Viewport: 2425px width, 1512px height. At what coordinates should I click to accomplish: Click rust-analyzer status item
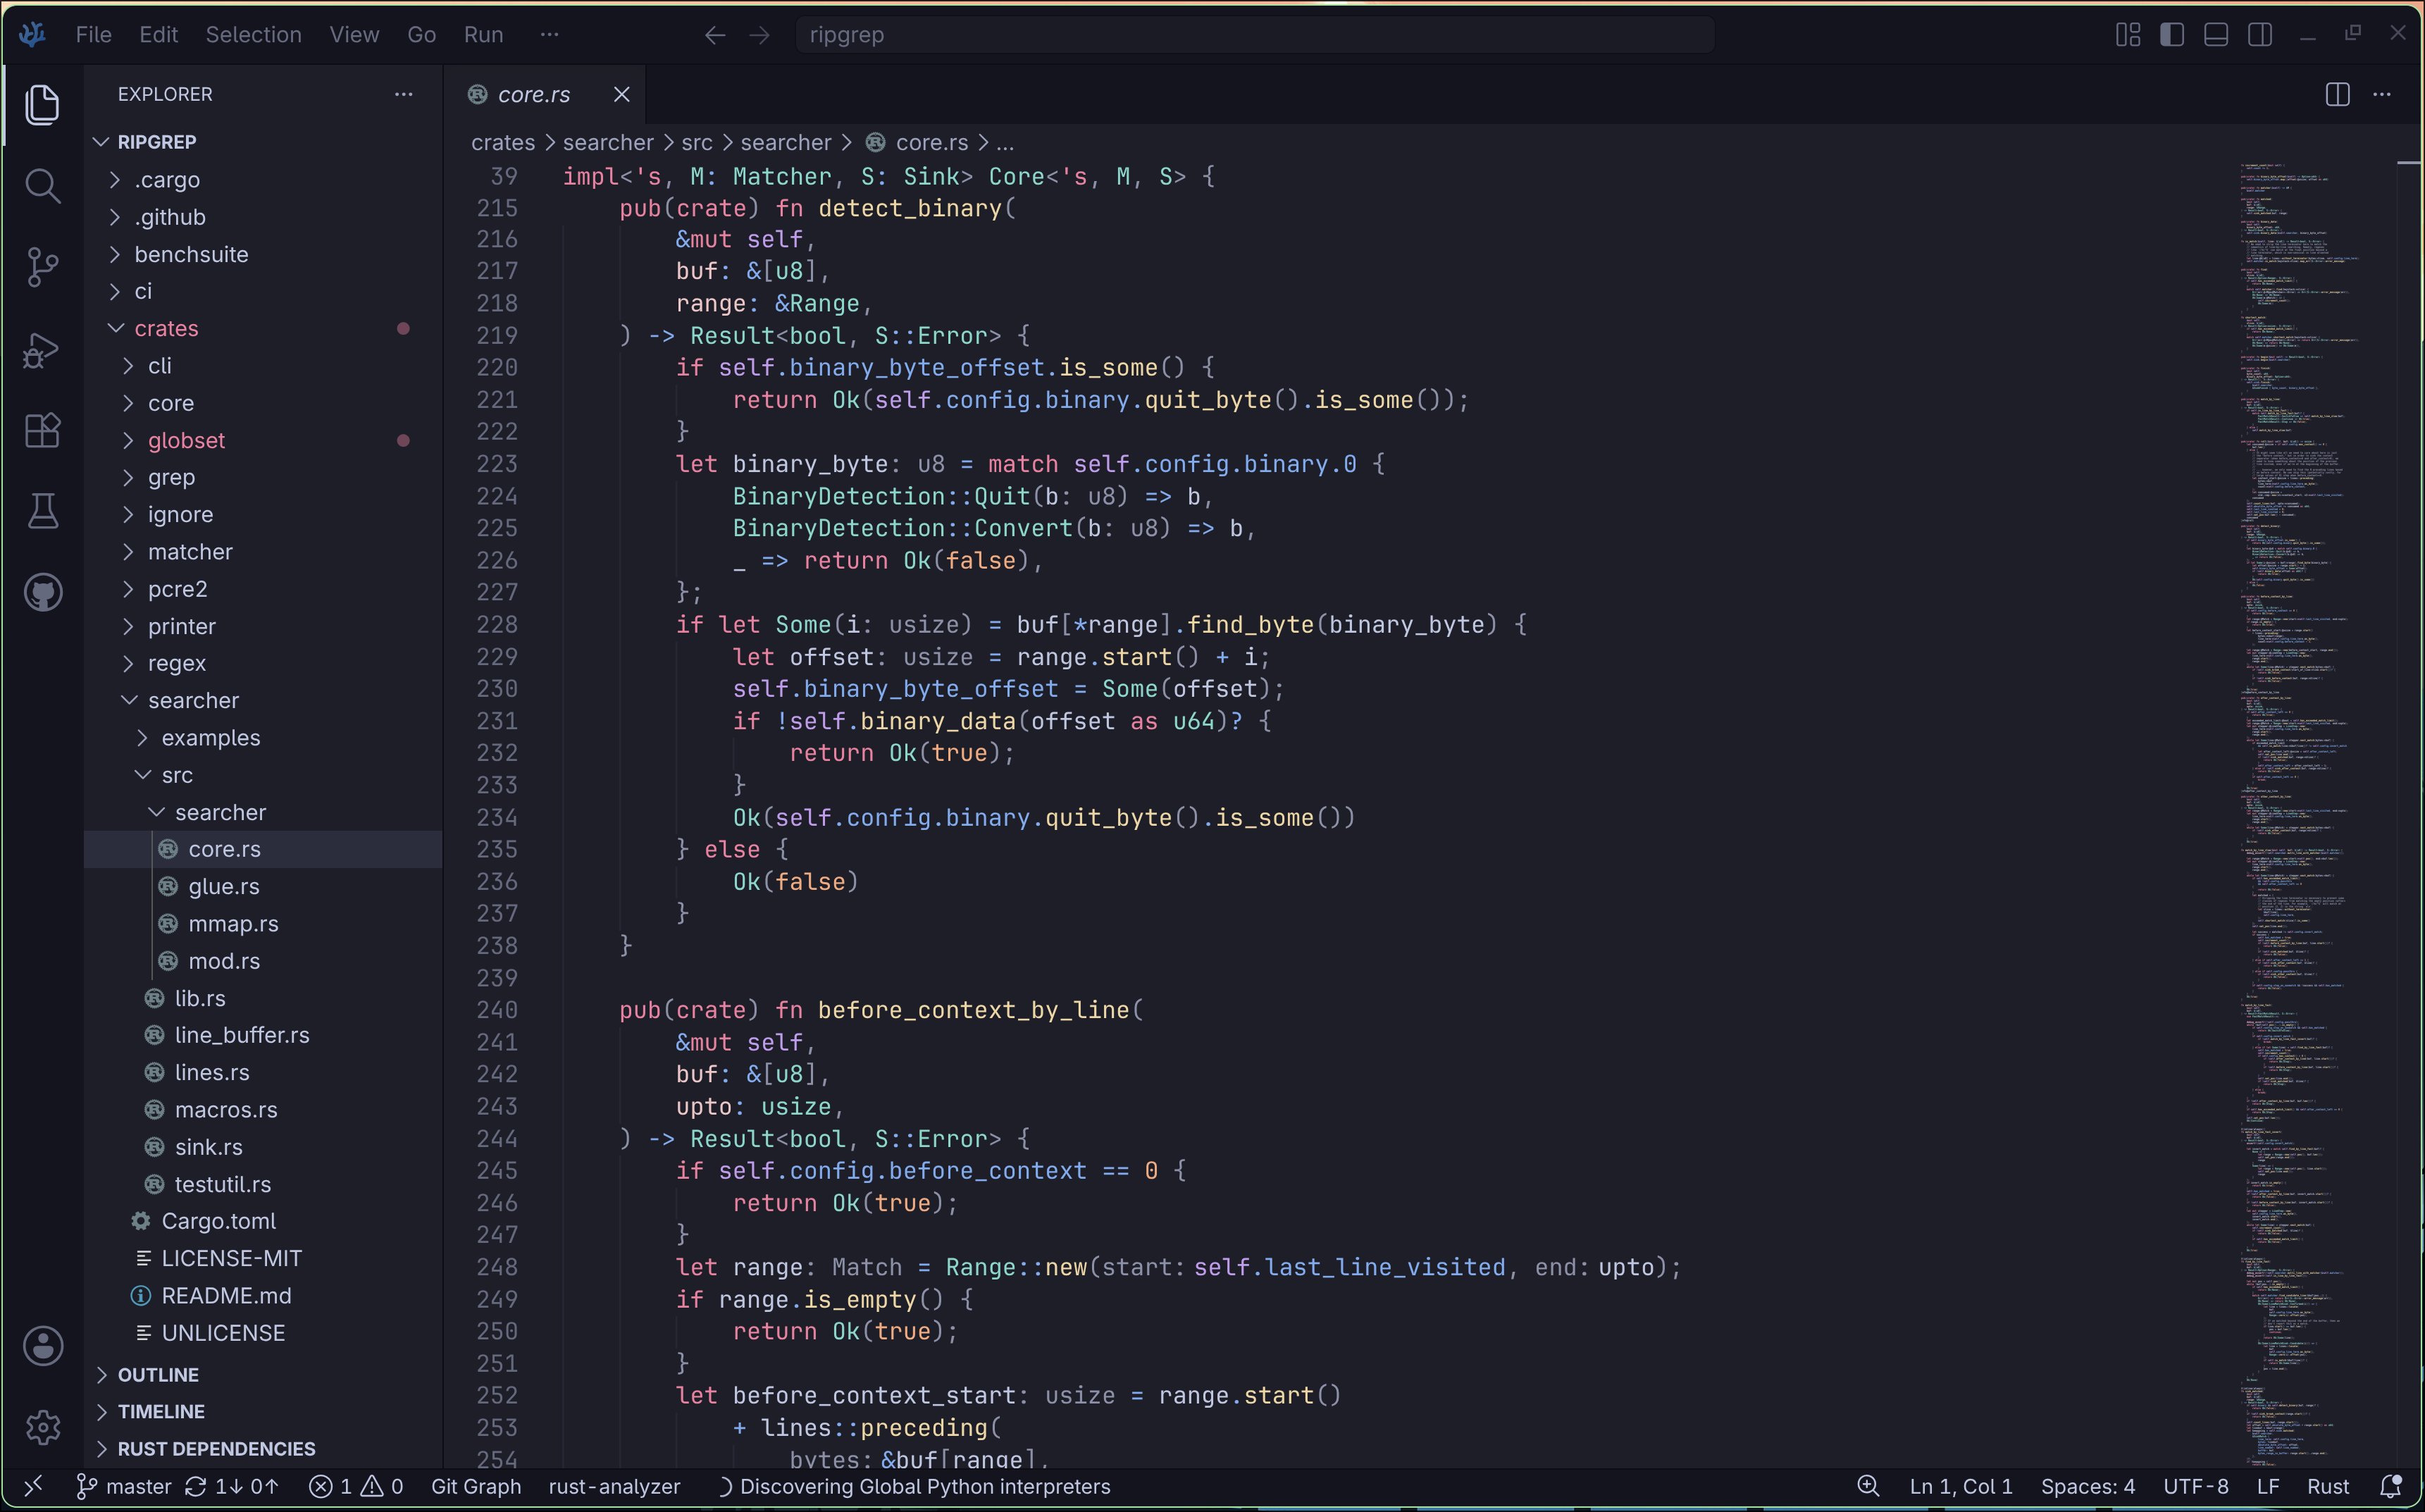(614, 1486)
